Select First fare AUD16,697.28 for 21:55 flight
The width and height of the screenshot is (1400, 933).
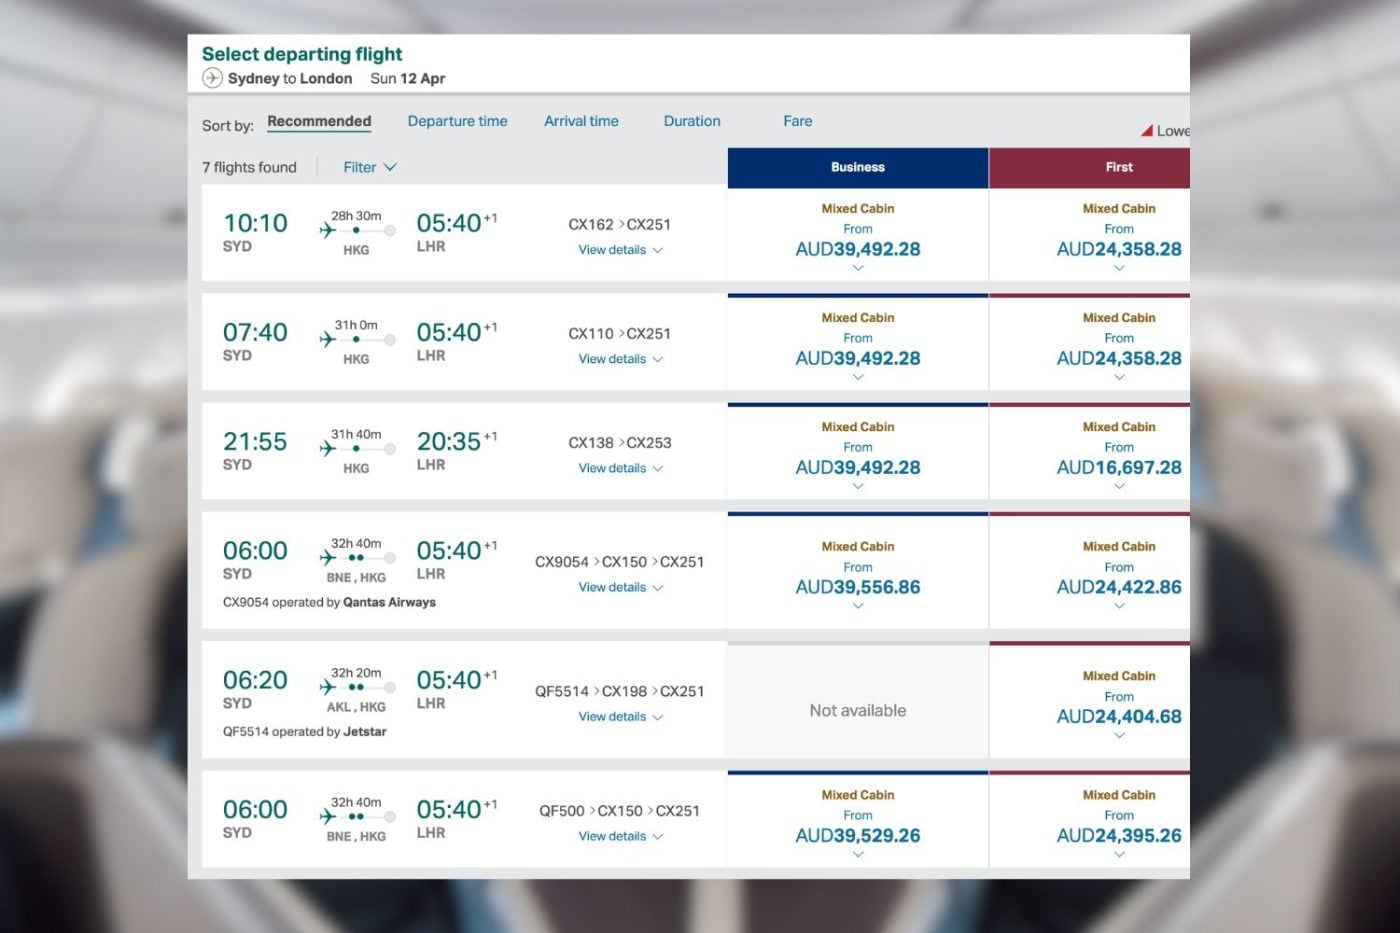click(1119, 467)
